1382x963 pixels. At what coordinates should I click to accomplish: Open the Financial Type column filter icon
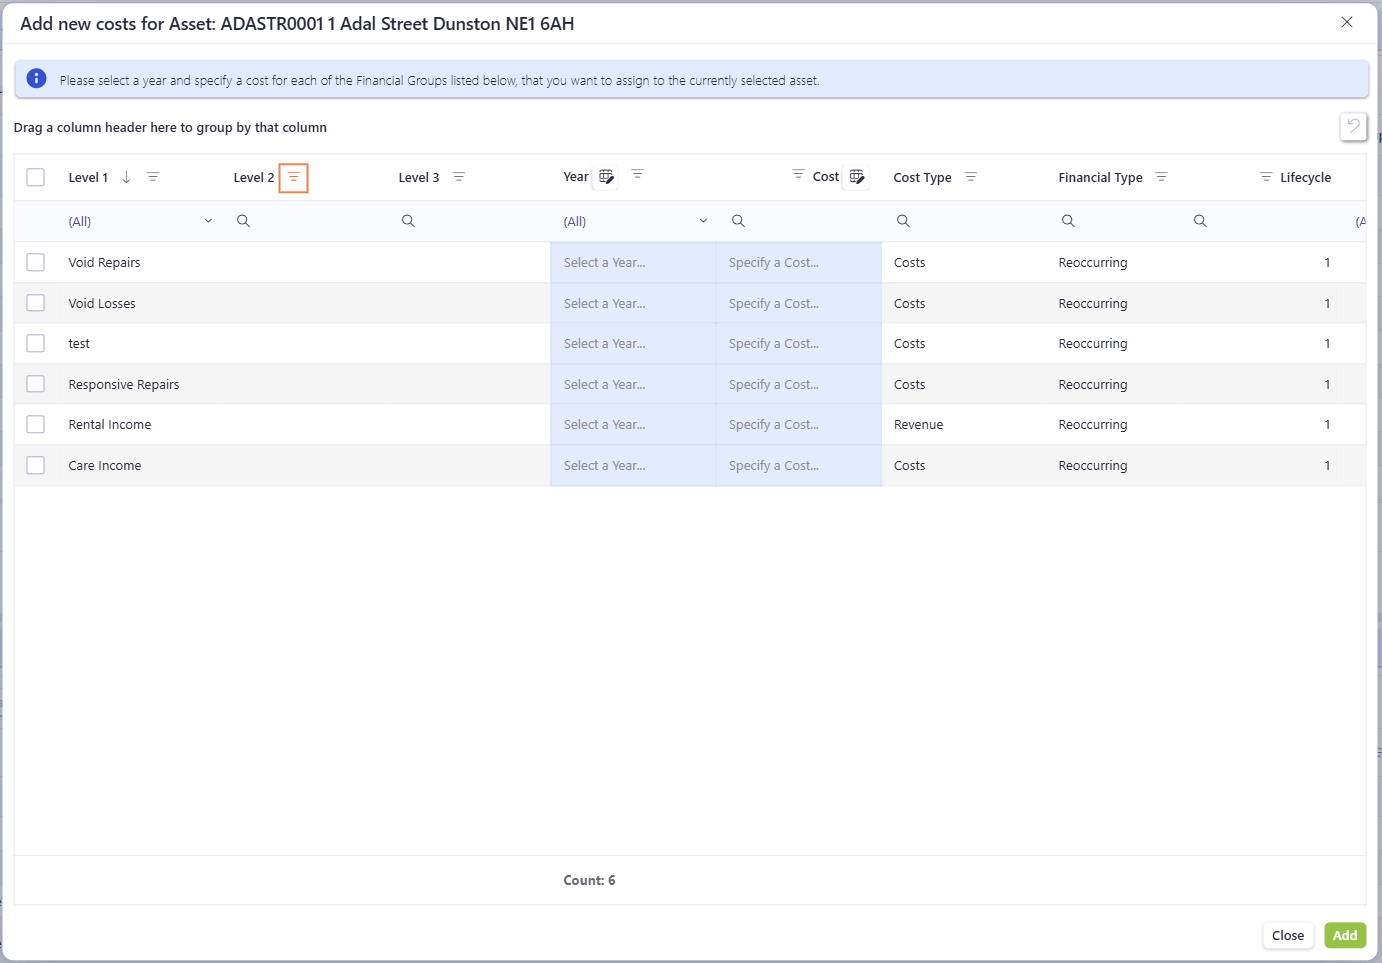1161,177
